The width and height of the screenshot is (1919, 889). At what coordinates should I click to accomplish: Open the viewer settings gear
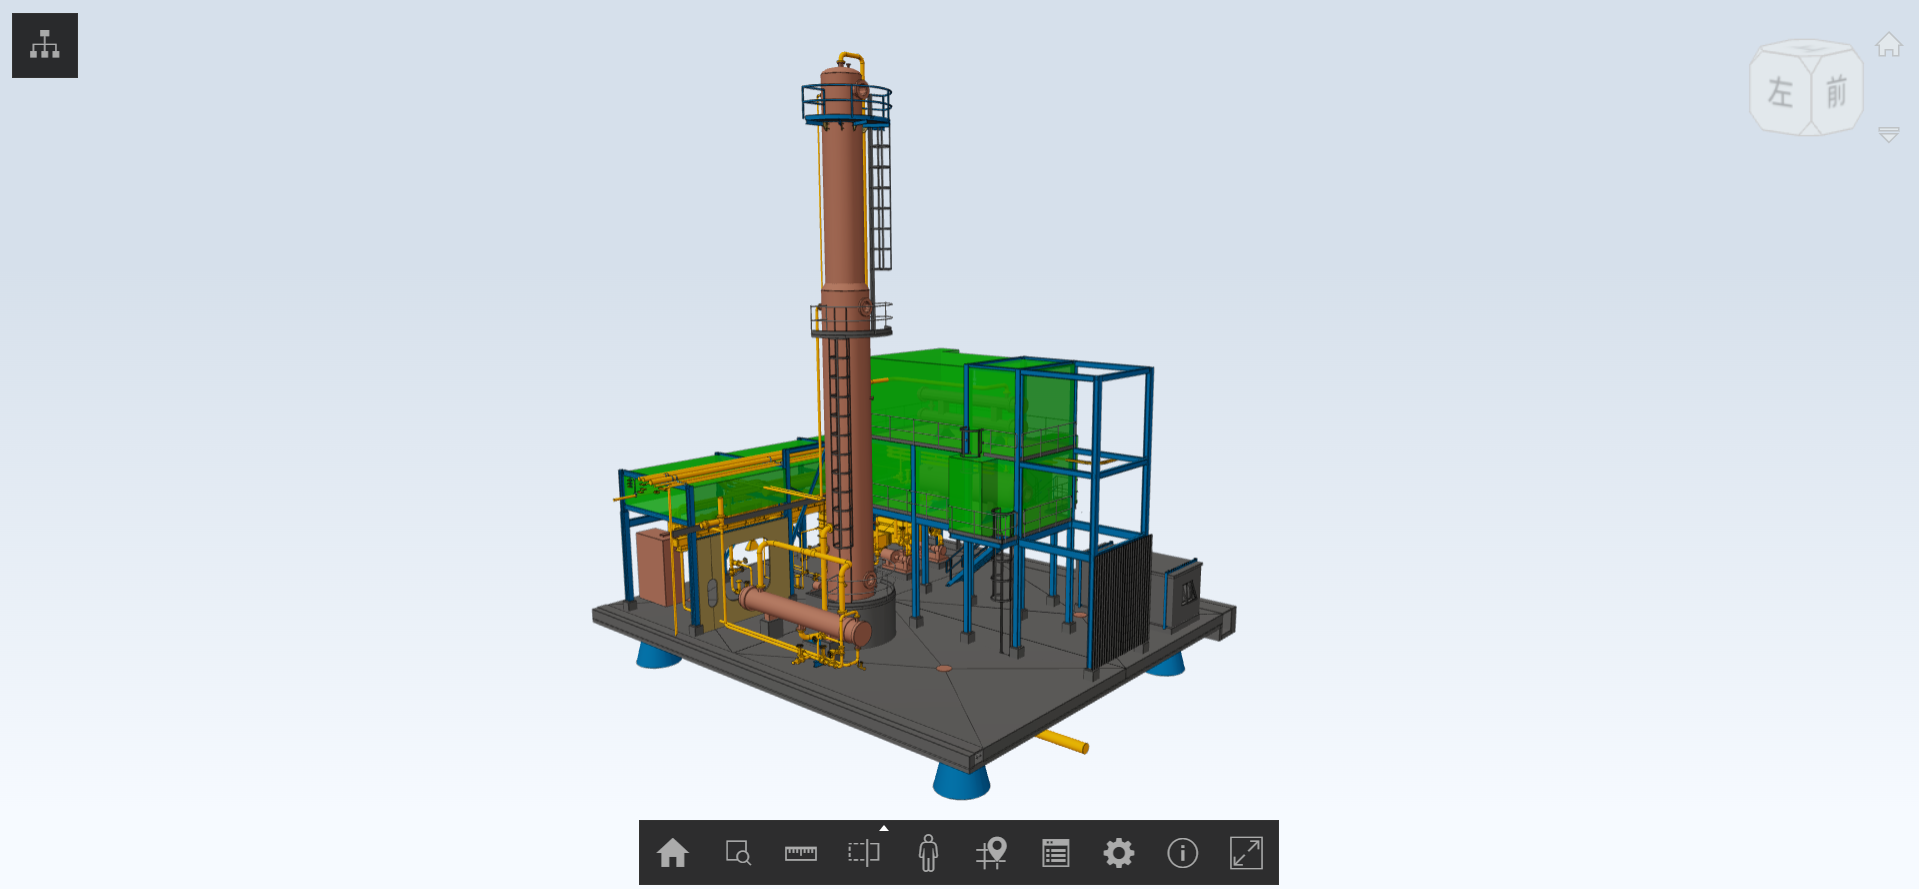coord(1118,853)
